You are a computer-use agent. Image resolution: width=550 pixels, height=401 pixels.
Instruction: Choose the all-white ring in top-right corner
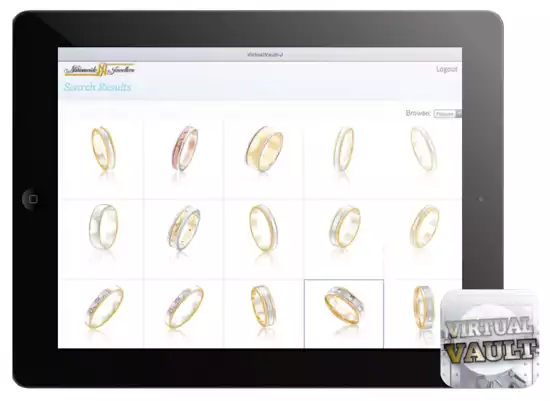(423, 149)
